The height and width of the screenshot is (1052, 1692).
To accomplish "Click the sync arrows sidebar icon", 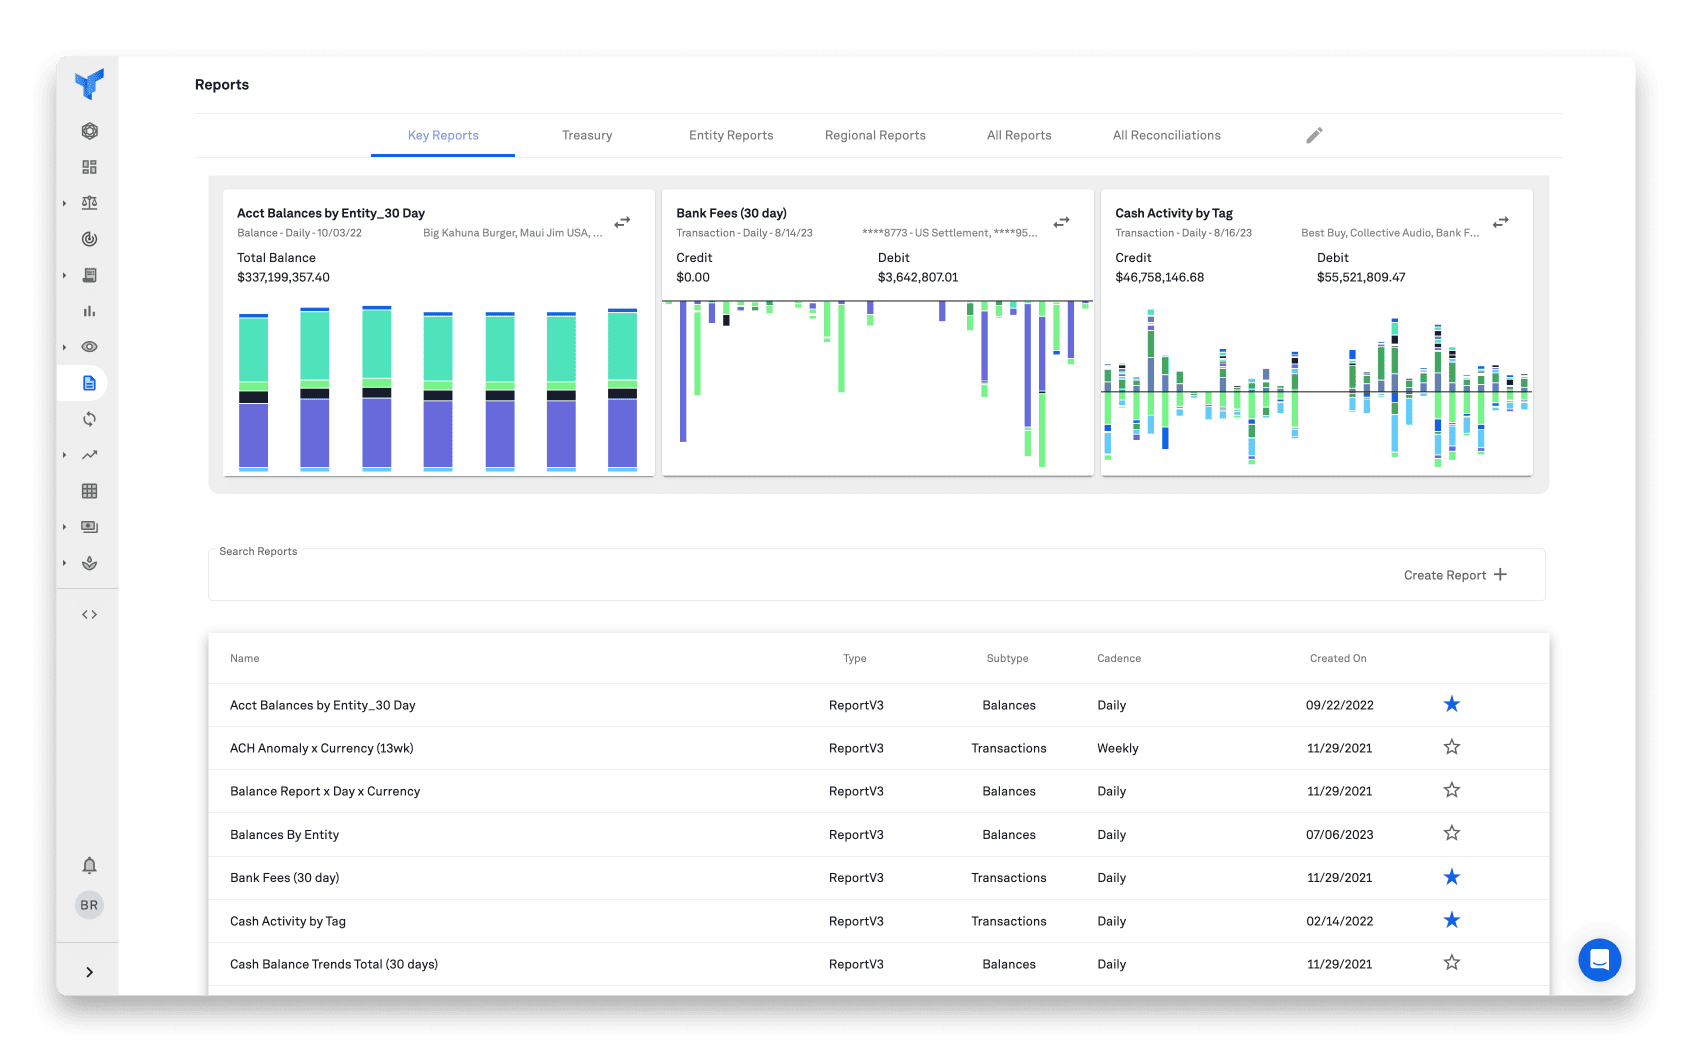I will 89,419.
